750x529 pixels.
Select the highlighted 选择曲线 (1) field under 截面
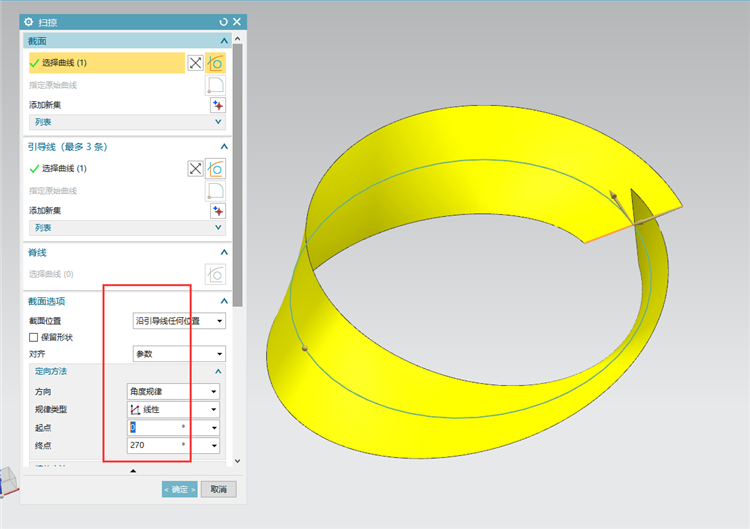pyautogui.click(x=107, y=63)
